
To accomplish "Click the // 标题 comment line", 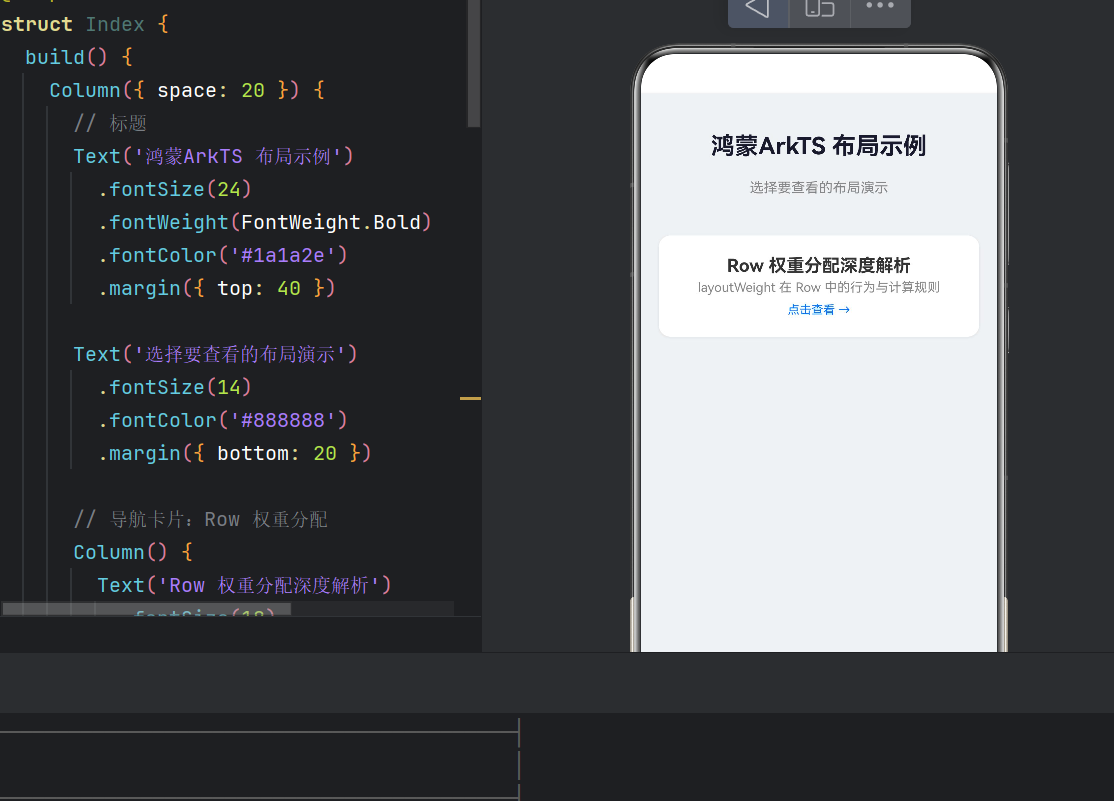I will pos(110,123).
